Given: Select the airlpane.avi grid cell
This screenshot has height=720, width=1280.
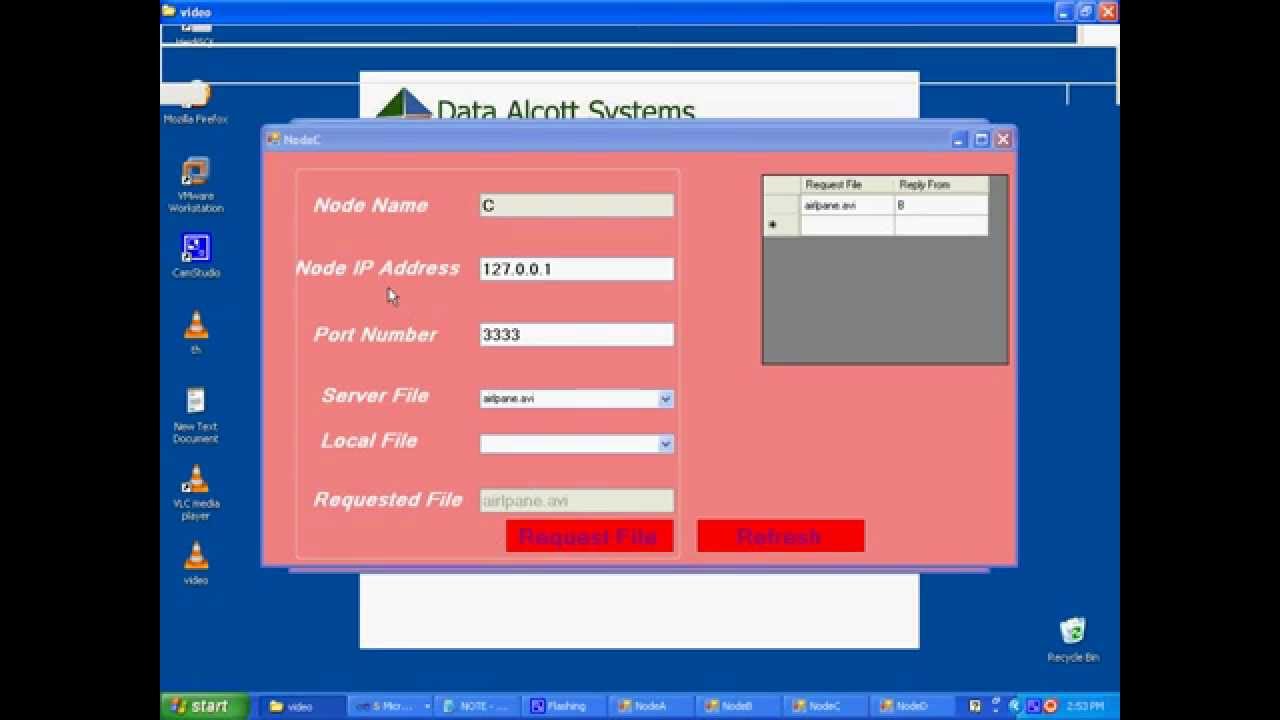Looking at the screenshot, I should click(x=848, y=205).
